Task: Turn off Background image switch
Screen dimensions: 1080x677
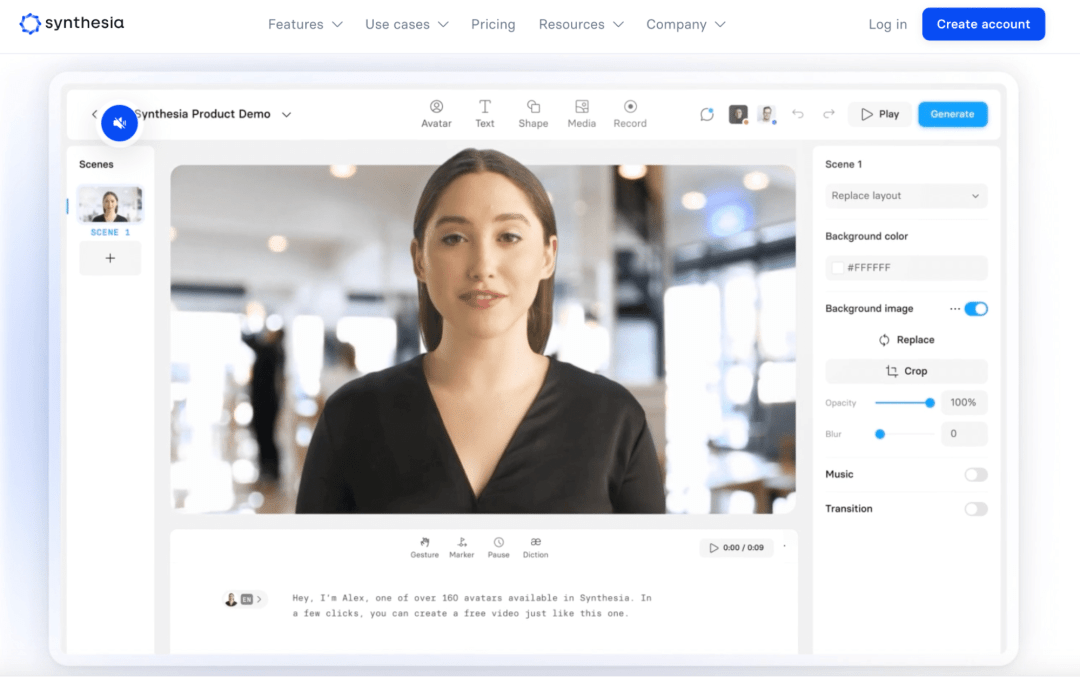Action: [976, 309]
